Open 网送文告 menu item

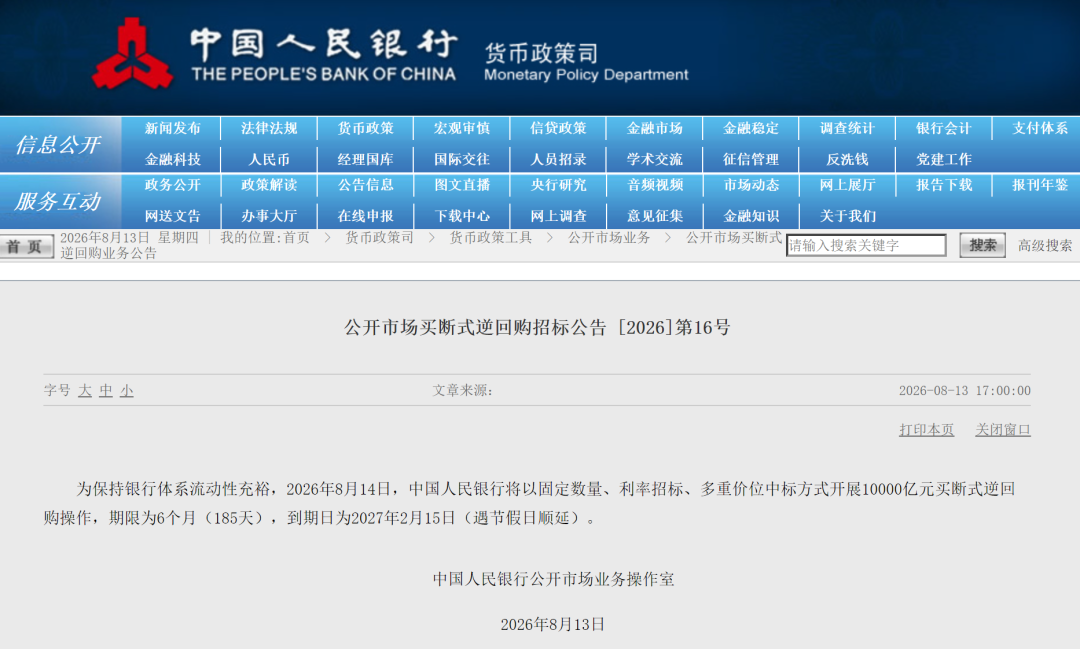[172, 216]
